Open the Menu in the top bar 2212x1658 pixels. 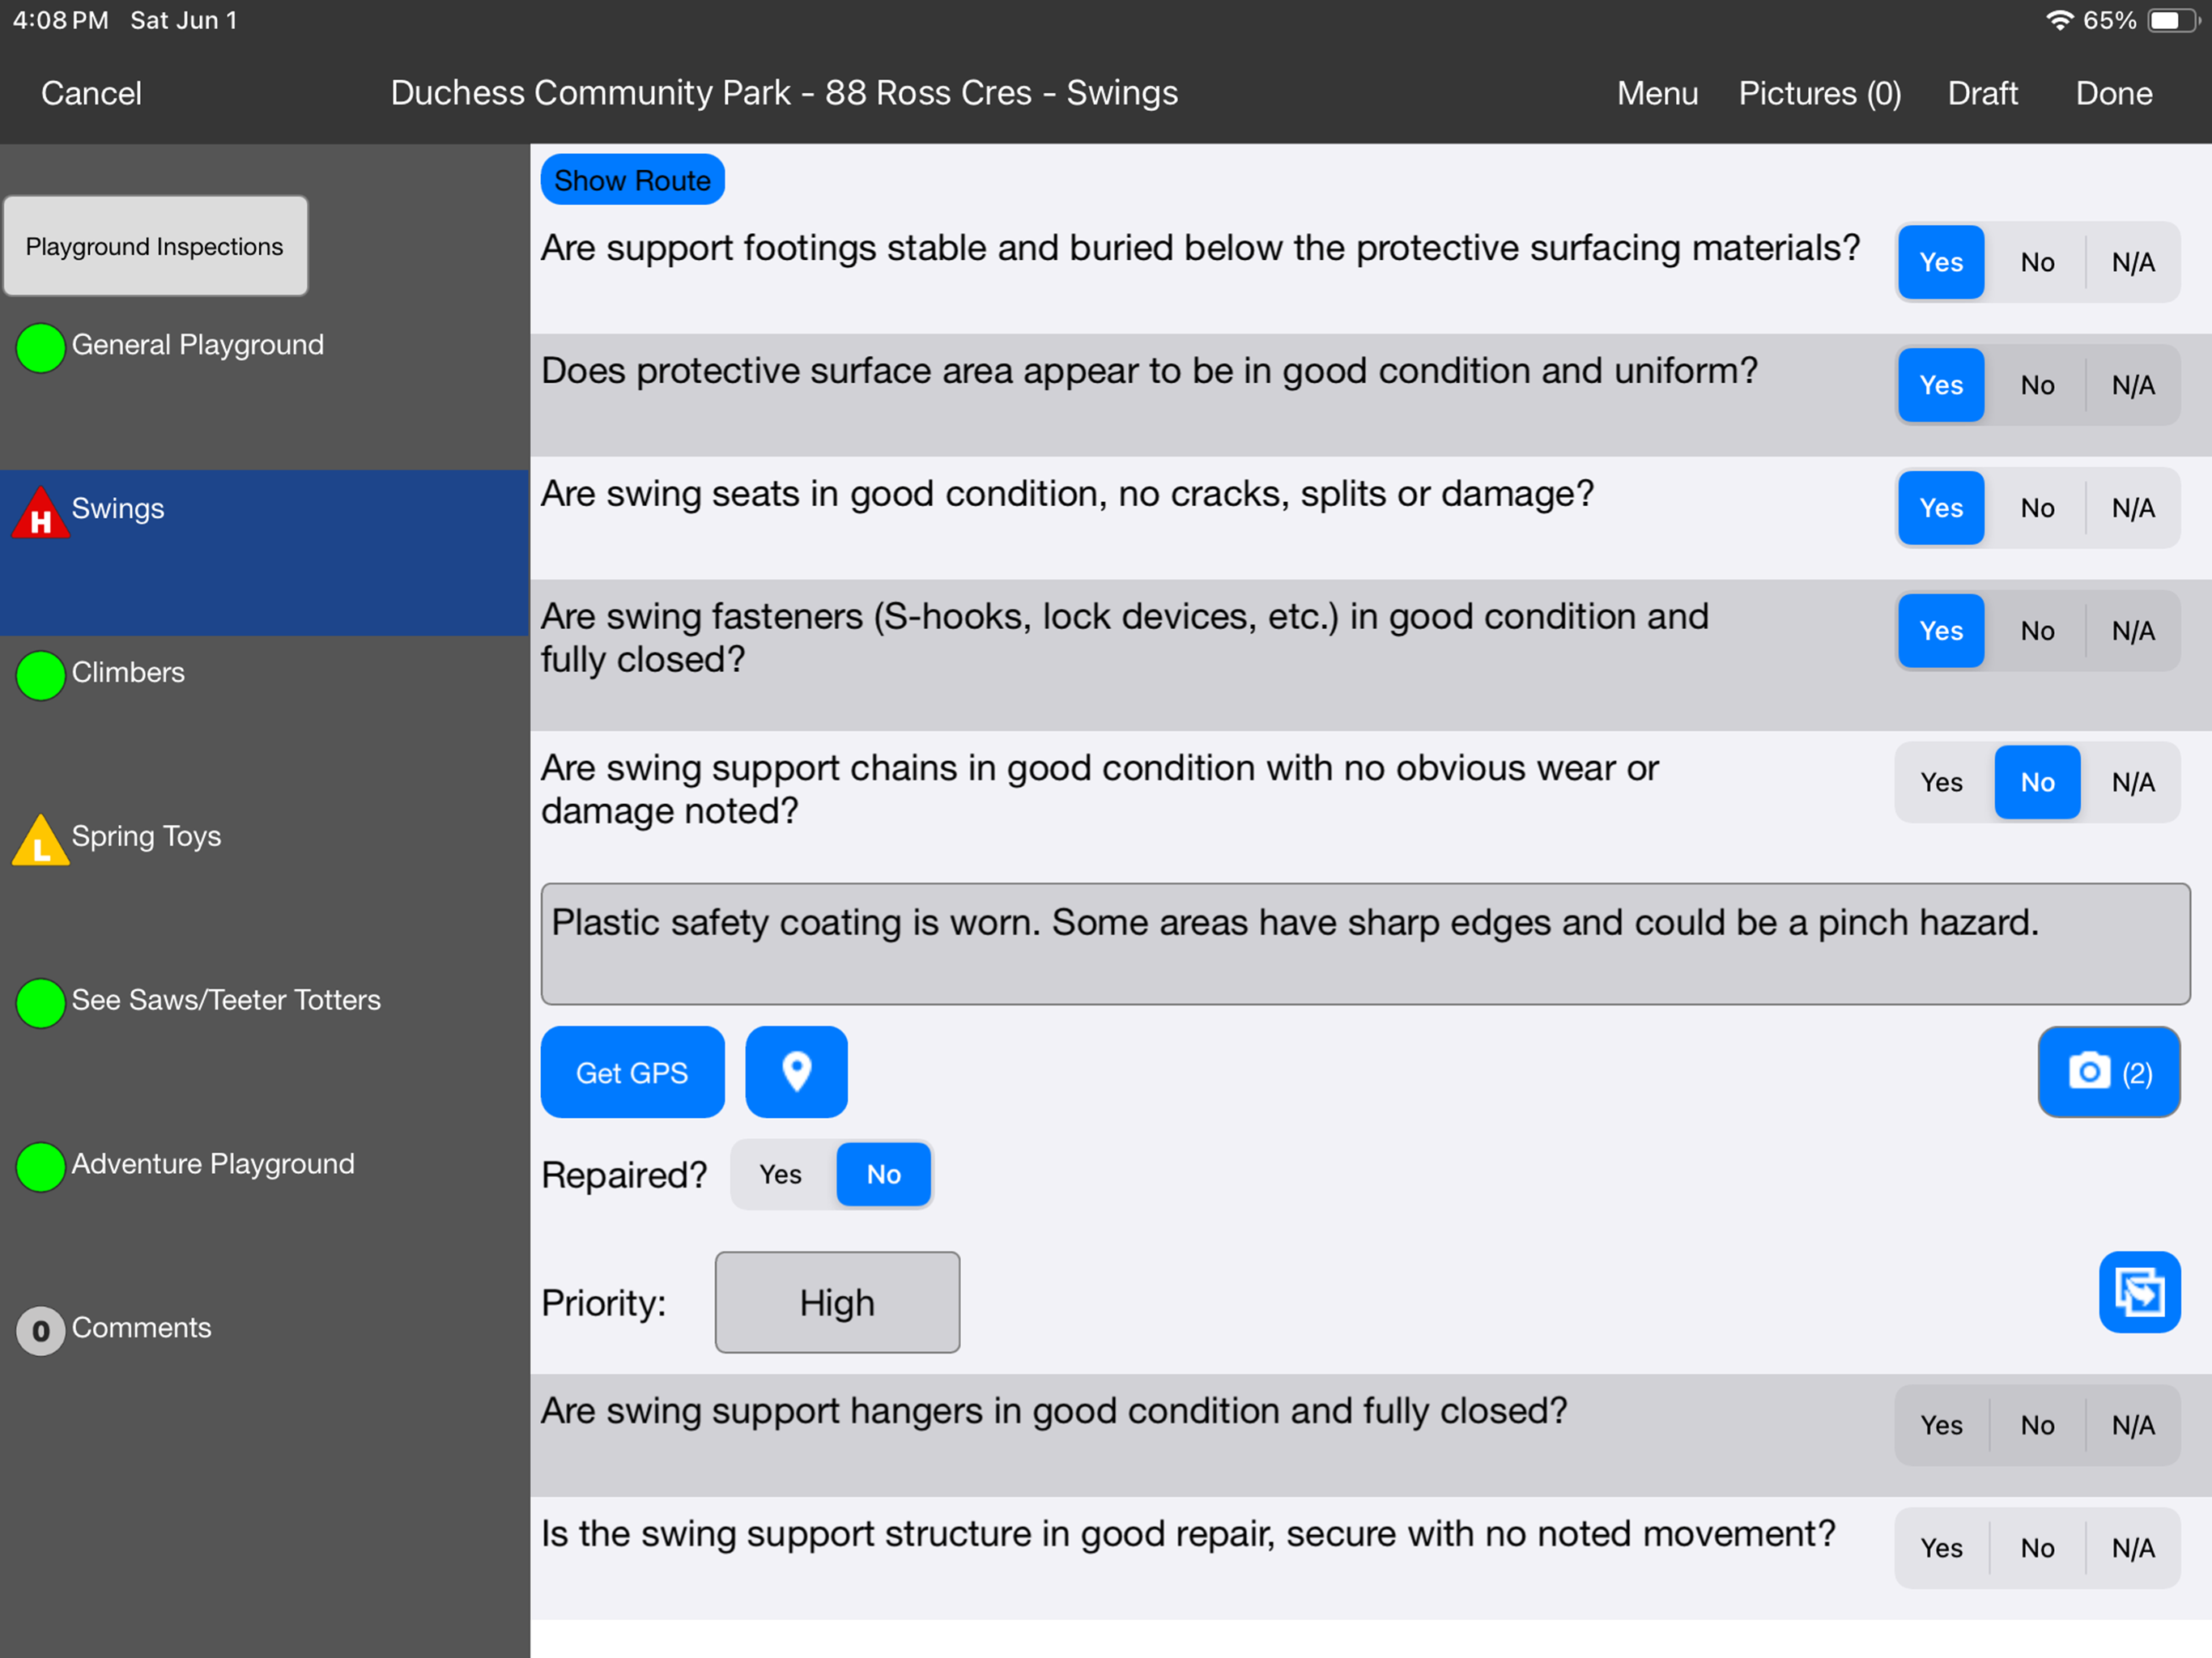[x=1657, y=93]
